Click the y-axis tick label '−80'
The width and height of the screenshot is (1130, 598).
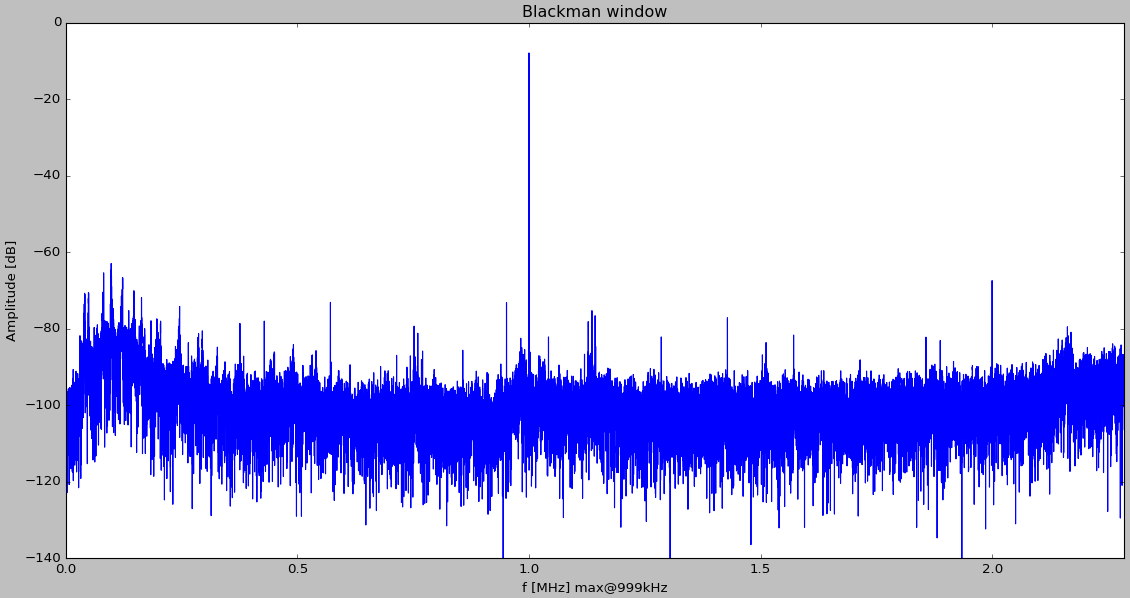pos(48,329)
